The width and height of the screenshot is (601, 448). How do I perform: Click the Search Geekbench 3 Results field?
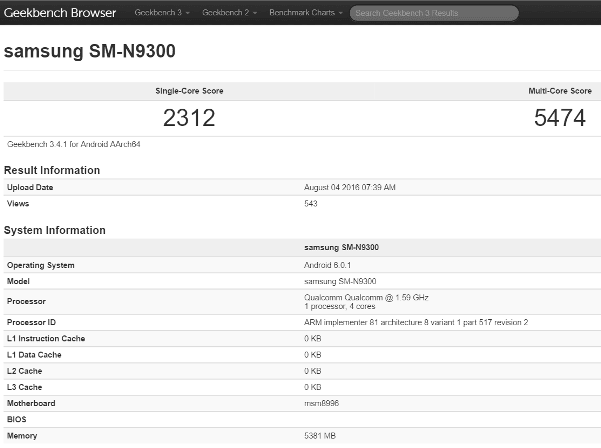coord(434,13)
